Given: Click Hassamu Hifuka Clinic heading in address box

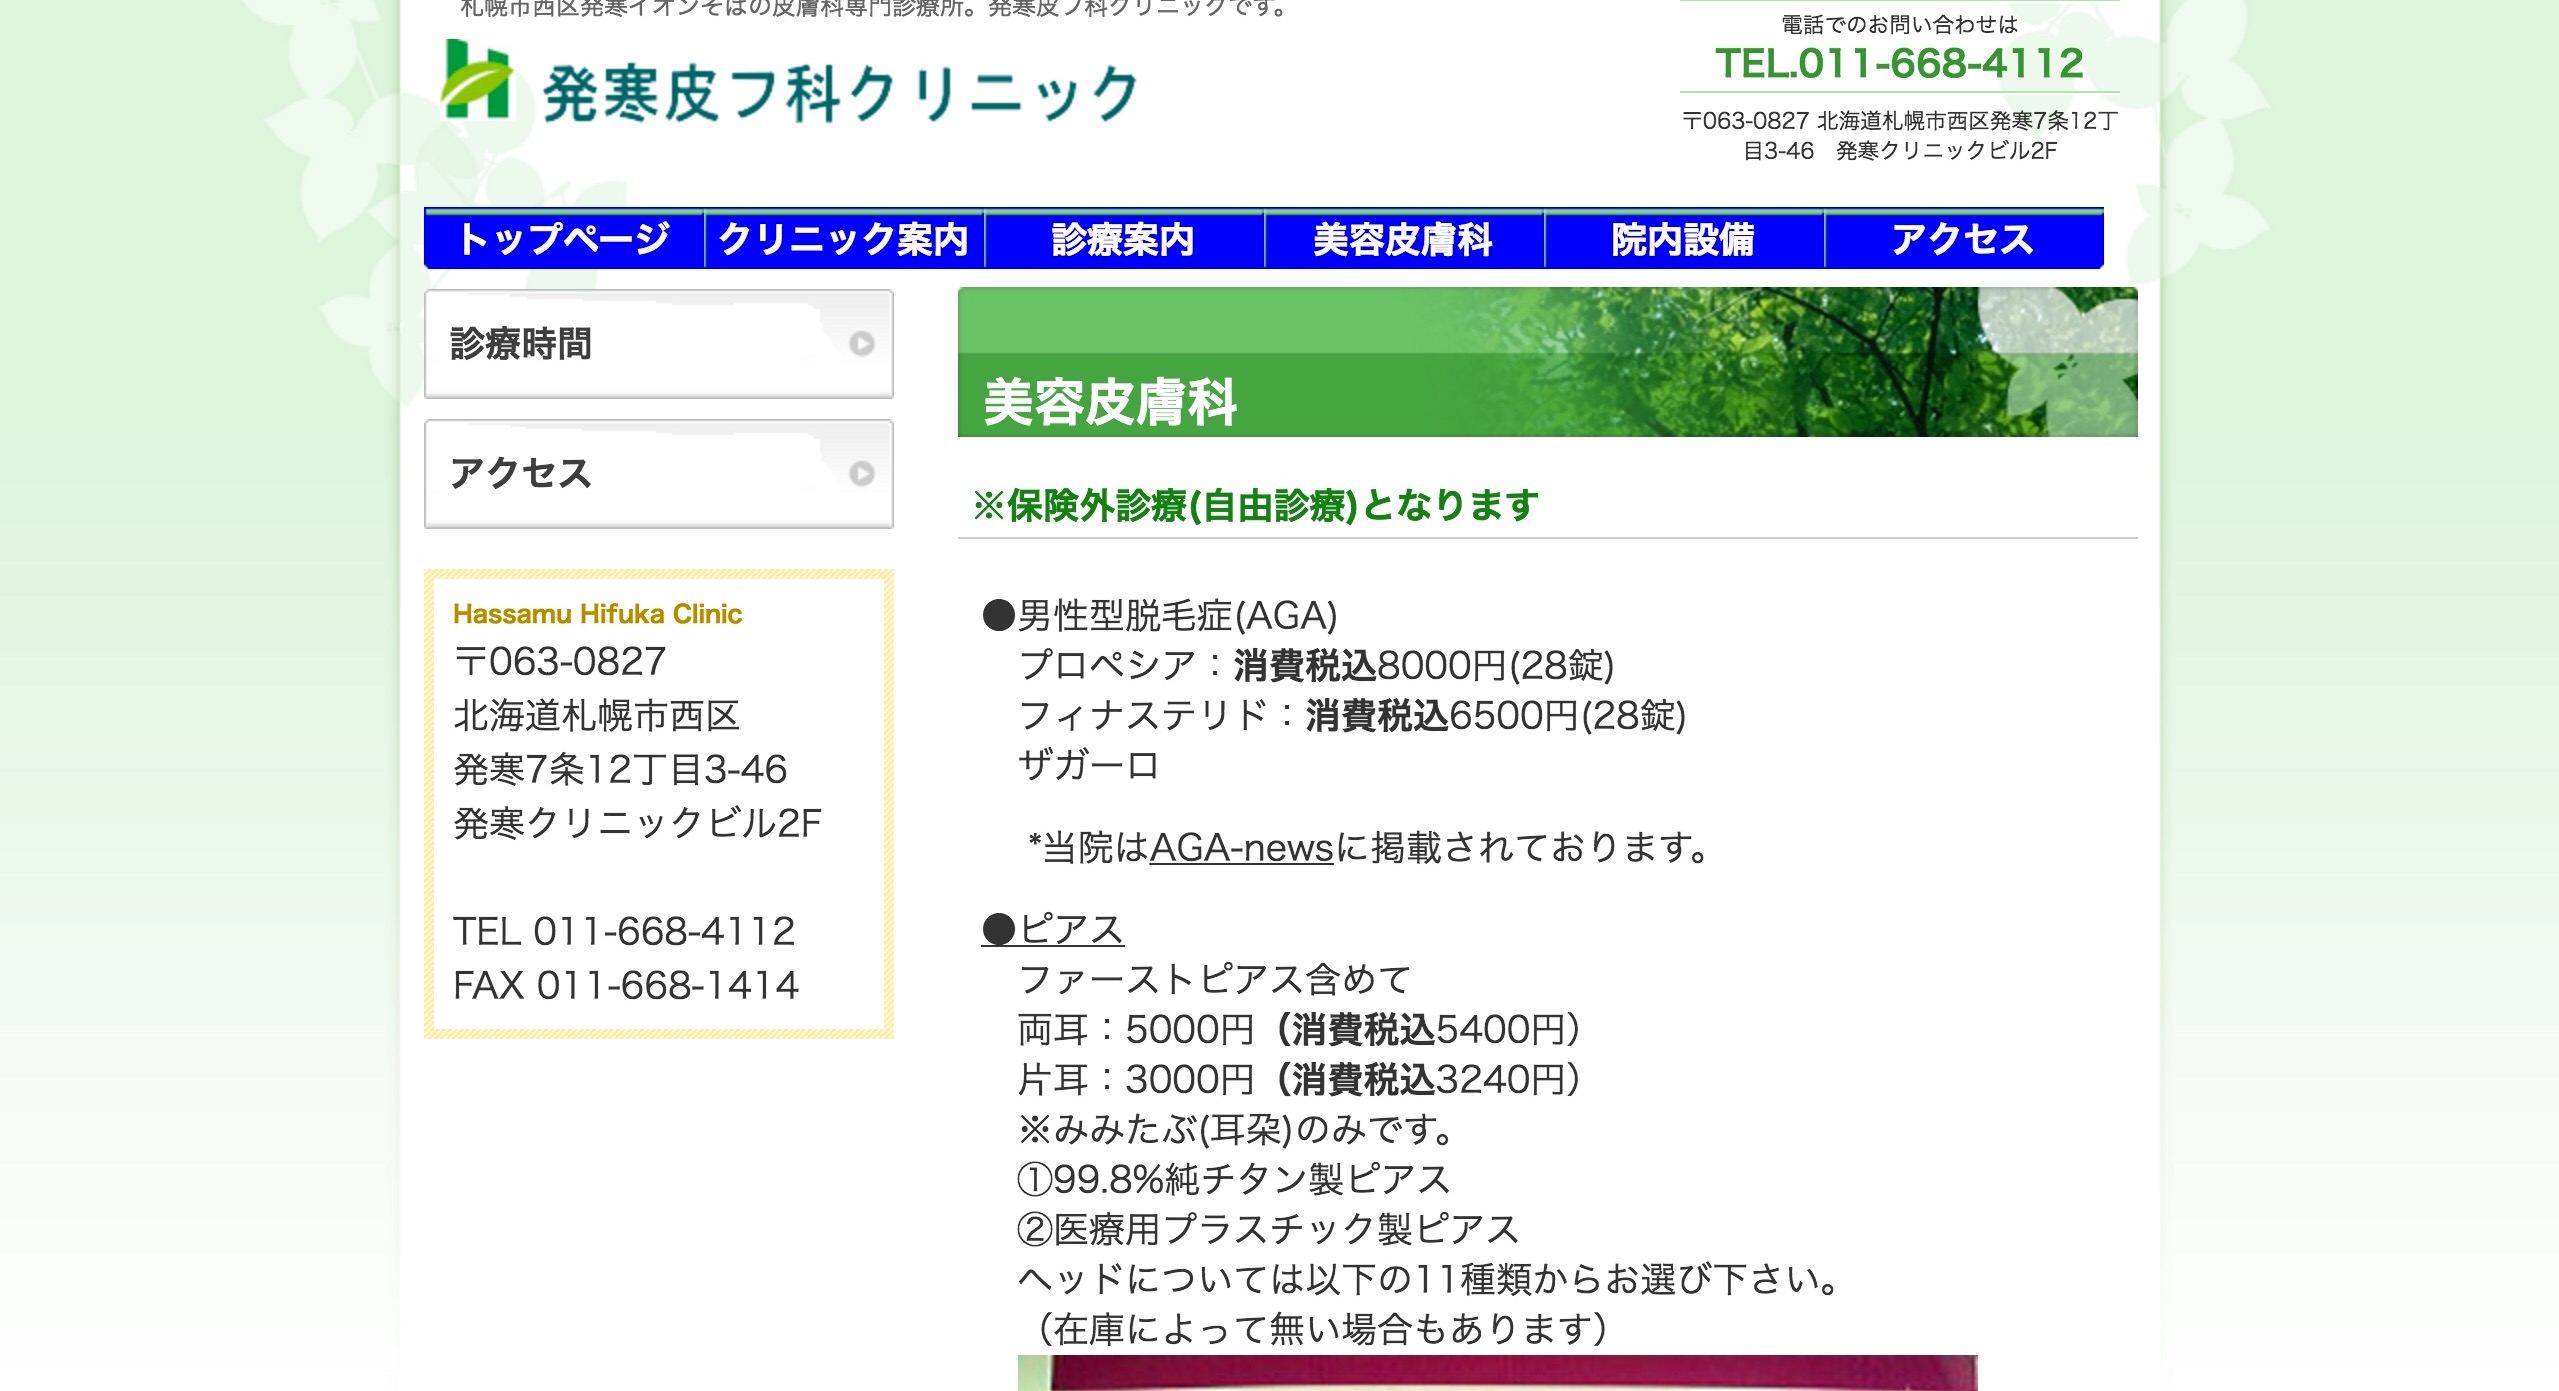Looking at the screenshot, I should tap(597, 614).
